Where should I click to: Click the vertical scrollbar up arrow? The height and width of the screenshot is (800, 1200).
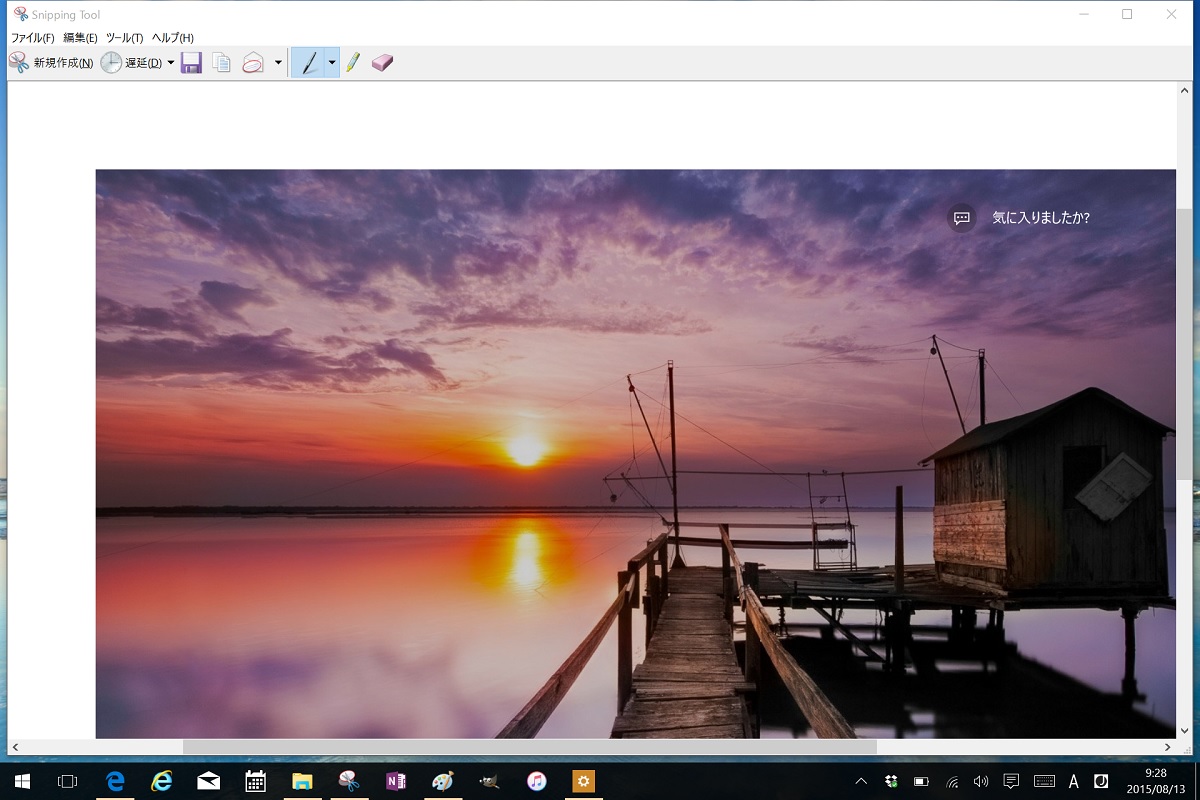tap(1184, 89)
